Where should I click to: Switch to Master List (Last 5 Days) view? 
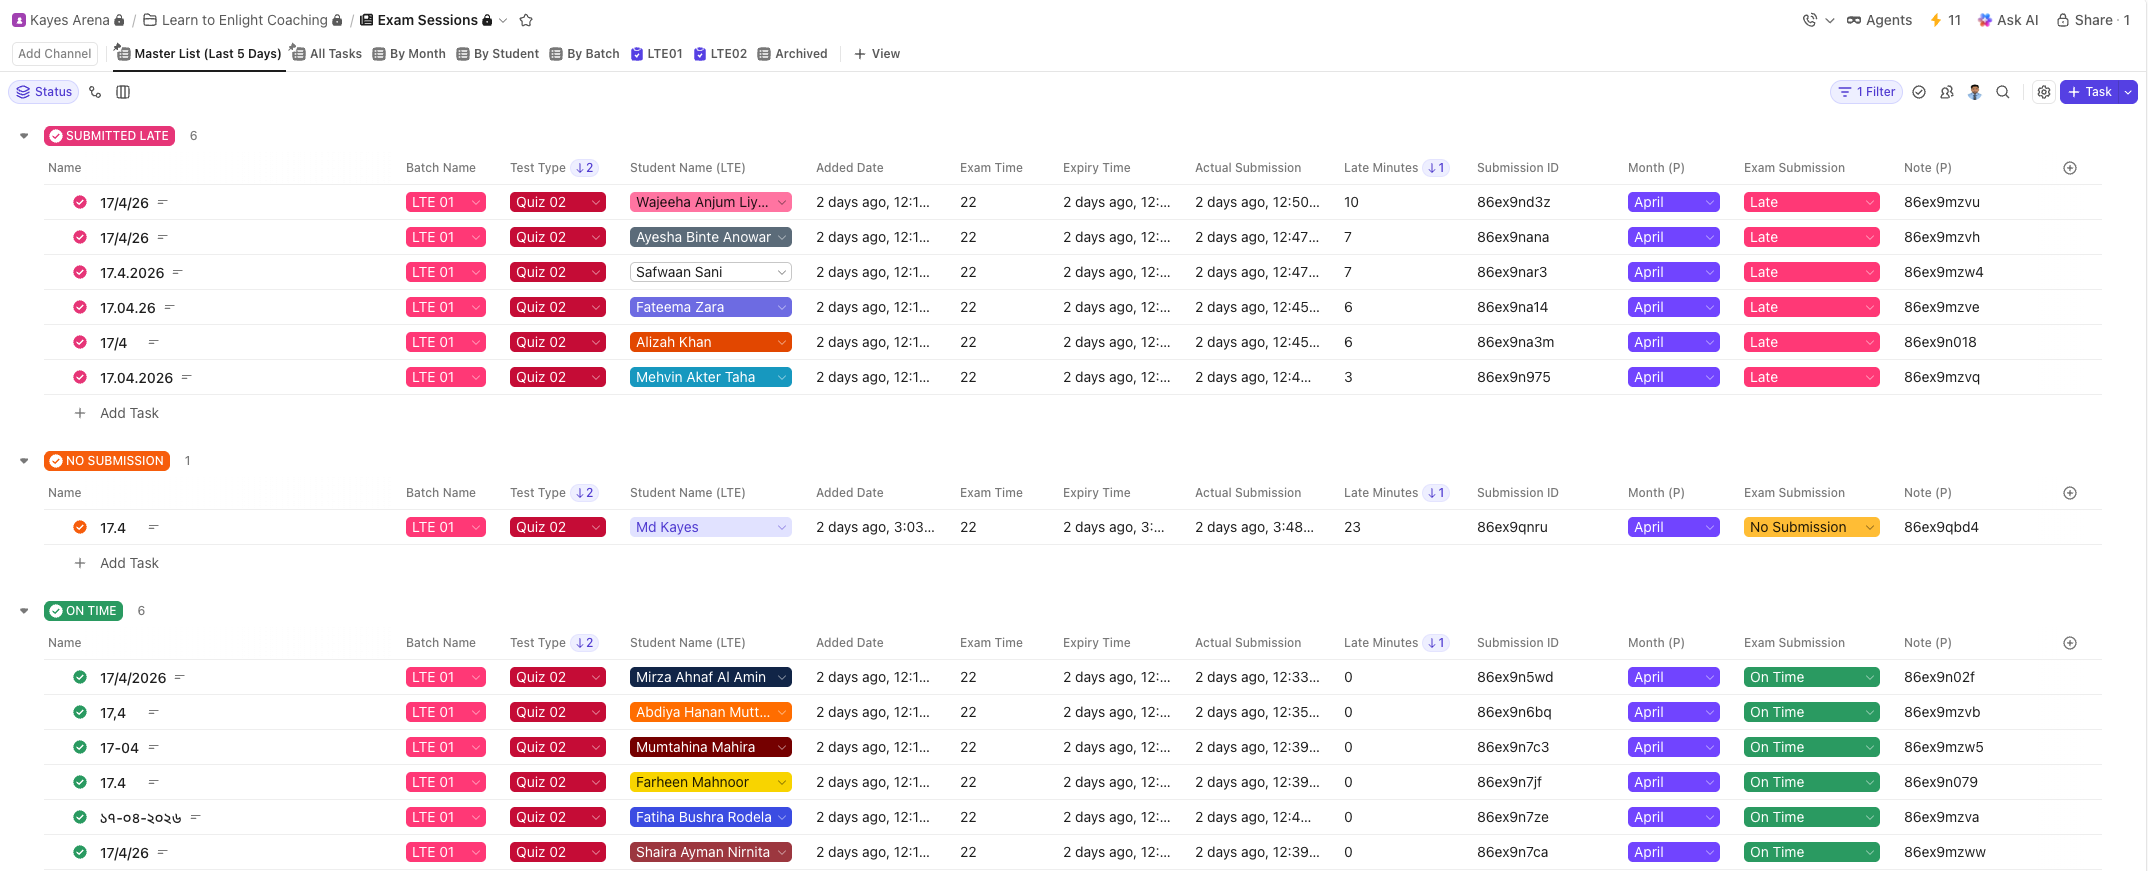point(198,54)
